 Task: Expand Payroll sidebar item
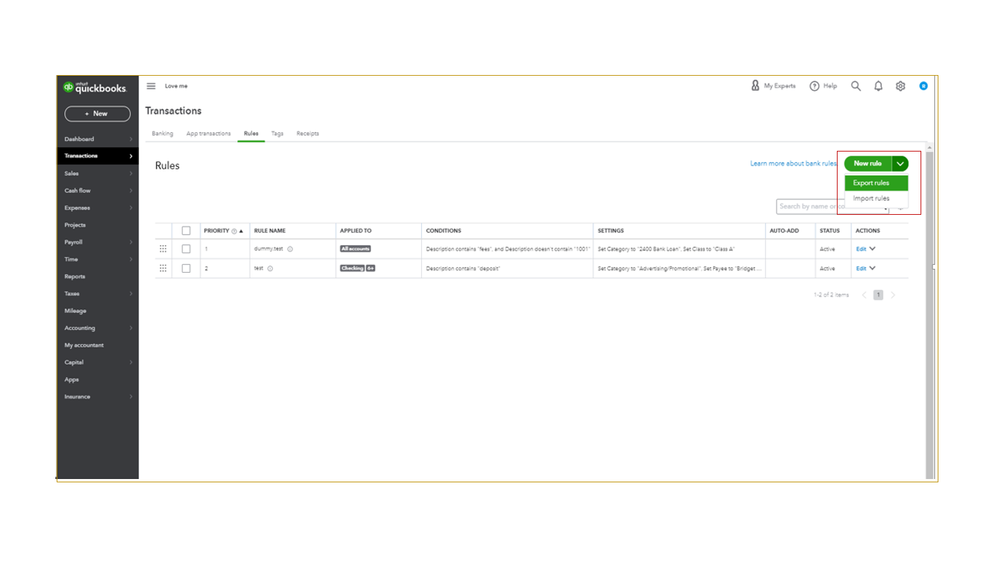97,242
